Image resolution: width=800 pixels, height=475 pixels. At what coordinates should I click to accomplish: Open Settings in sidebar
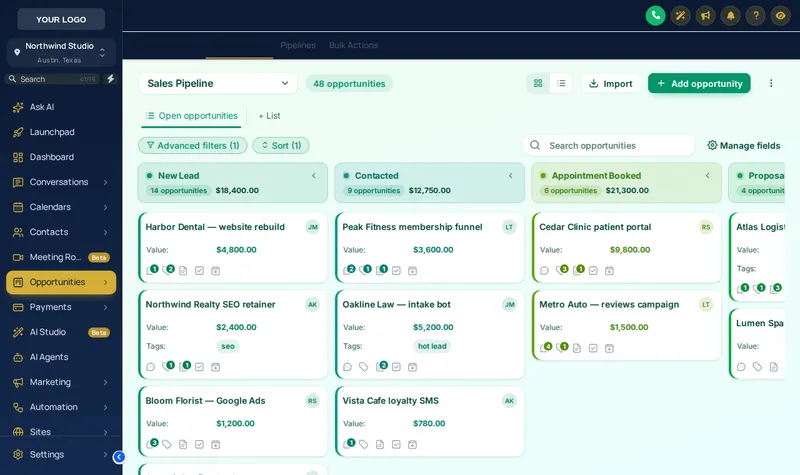coord(61,455)
